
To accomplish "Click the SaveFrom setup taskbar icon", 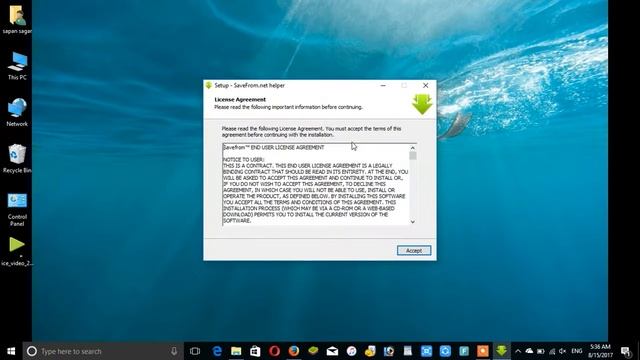I will [502, 351].
